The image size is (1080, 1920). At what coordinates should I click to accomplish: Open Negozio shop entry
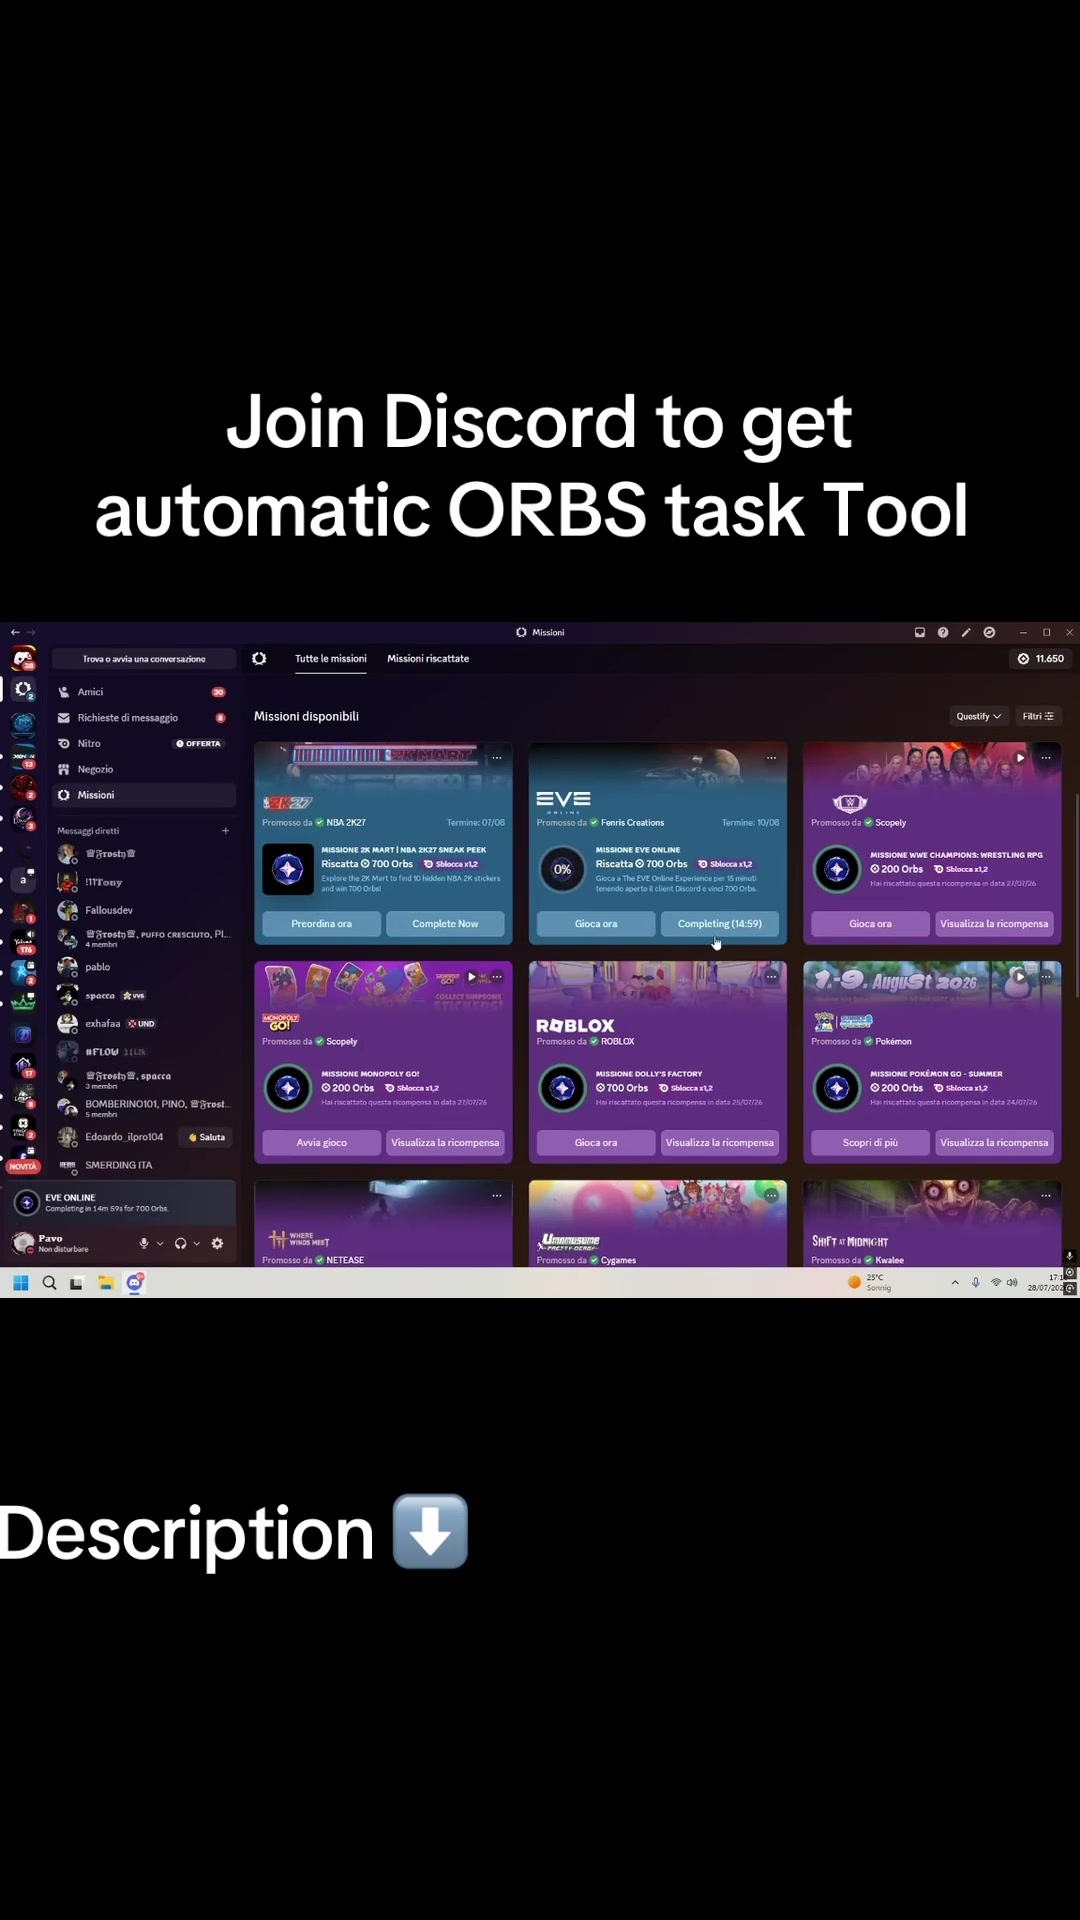144,769
